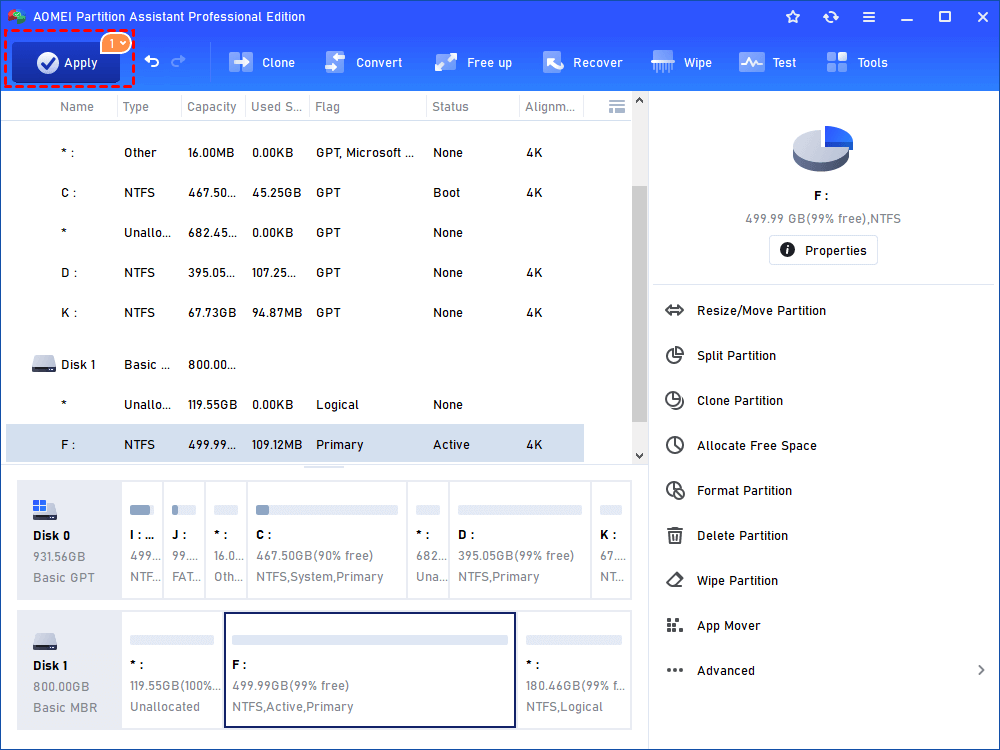Choose Allocate Free Space
1000x750 pixels.
tap(756, 445)
